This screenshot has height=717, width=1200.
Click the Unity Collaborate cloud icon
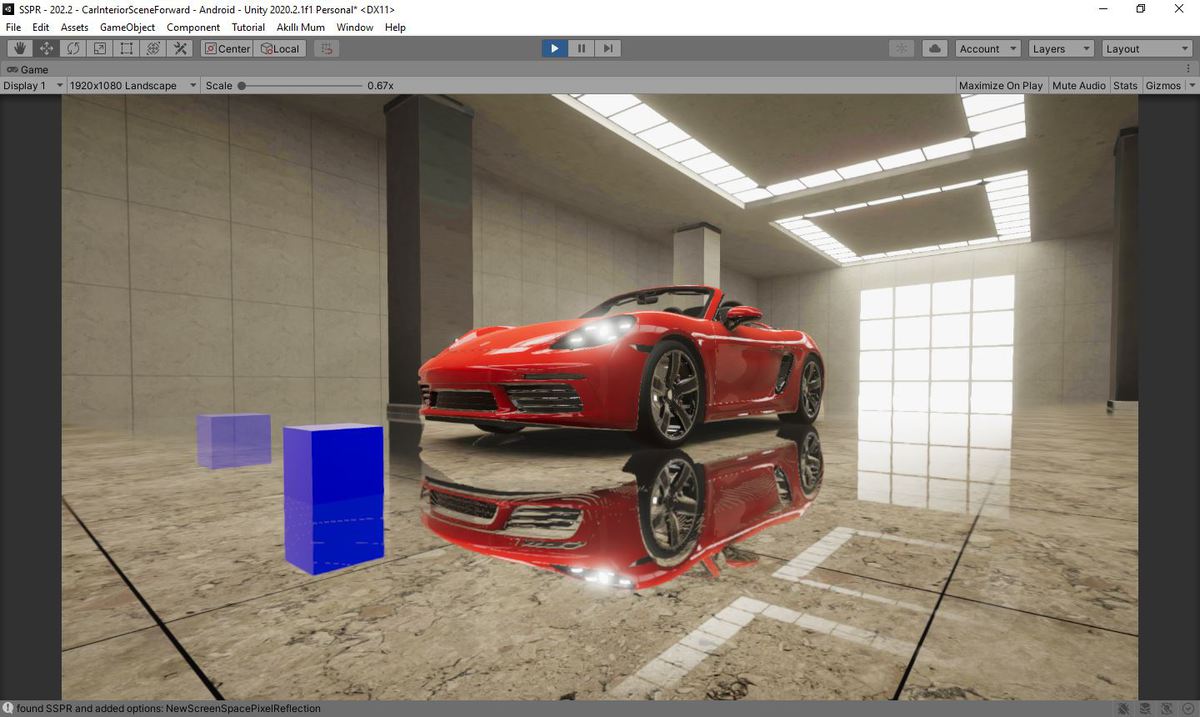pos(934,47)
